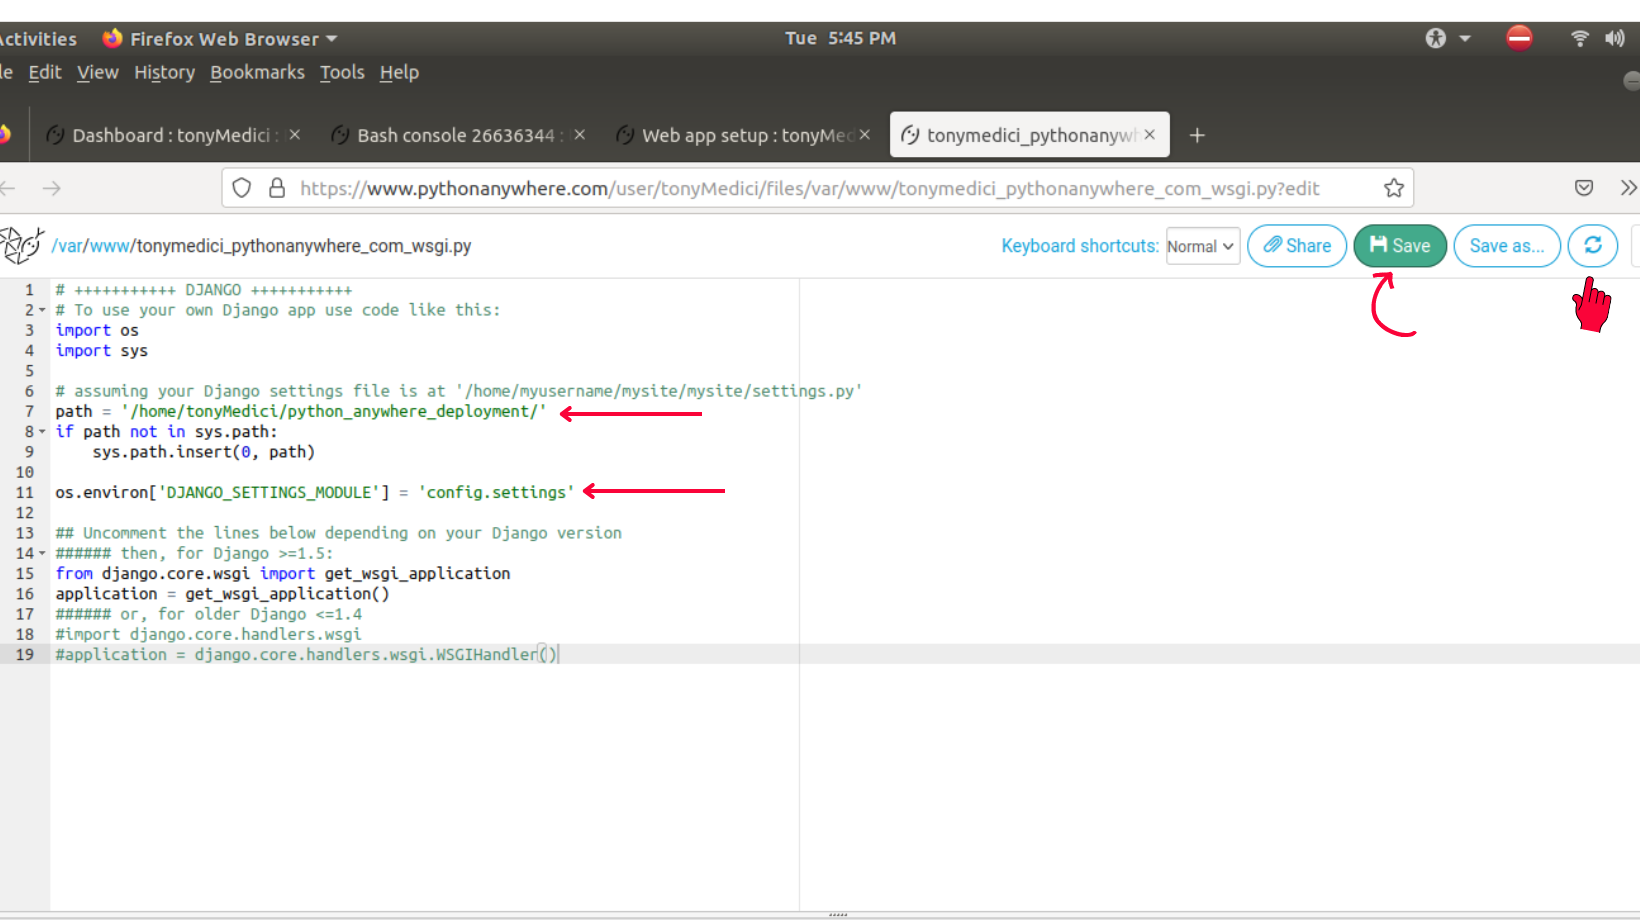The image size is (1640, 924).
Task: Close the Bash console tab
Action: 580,134
